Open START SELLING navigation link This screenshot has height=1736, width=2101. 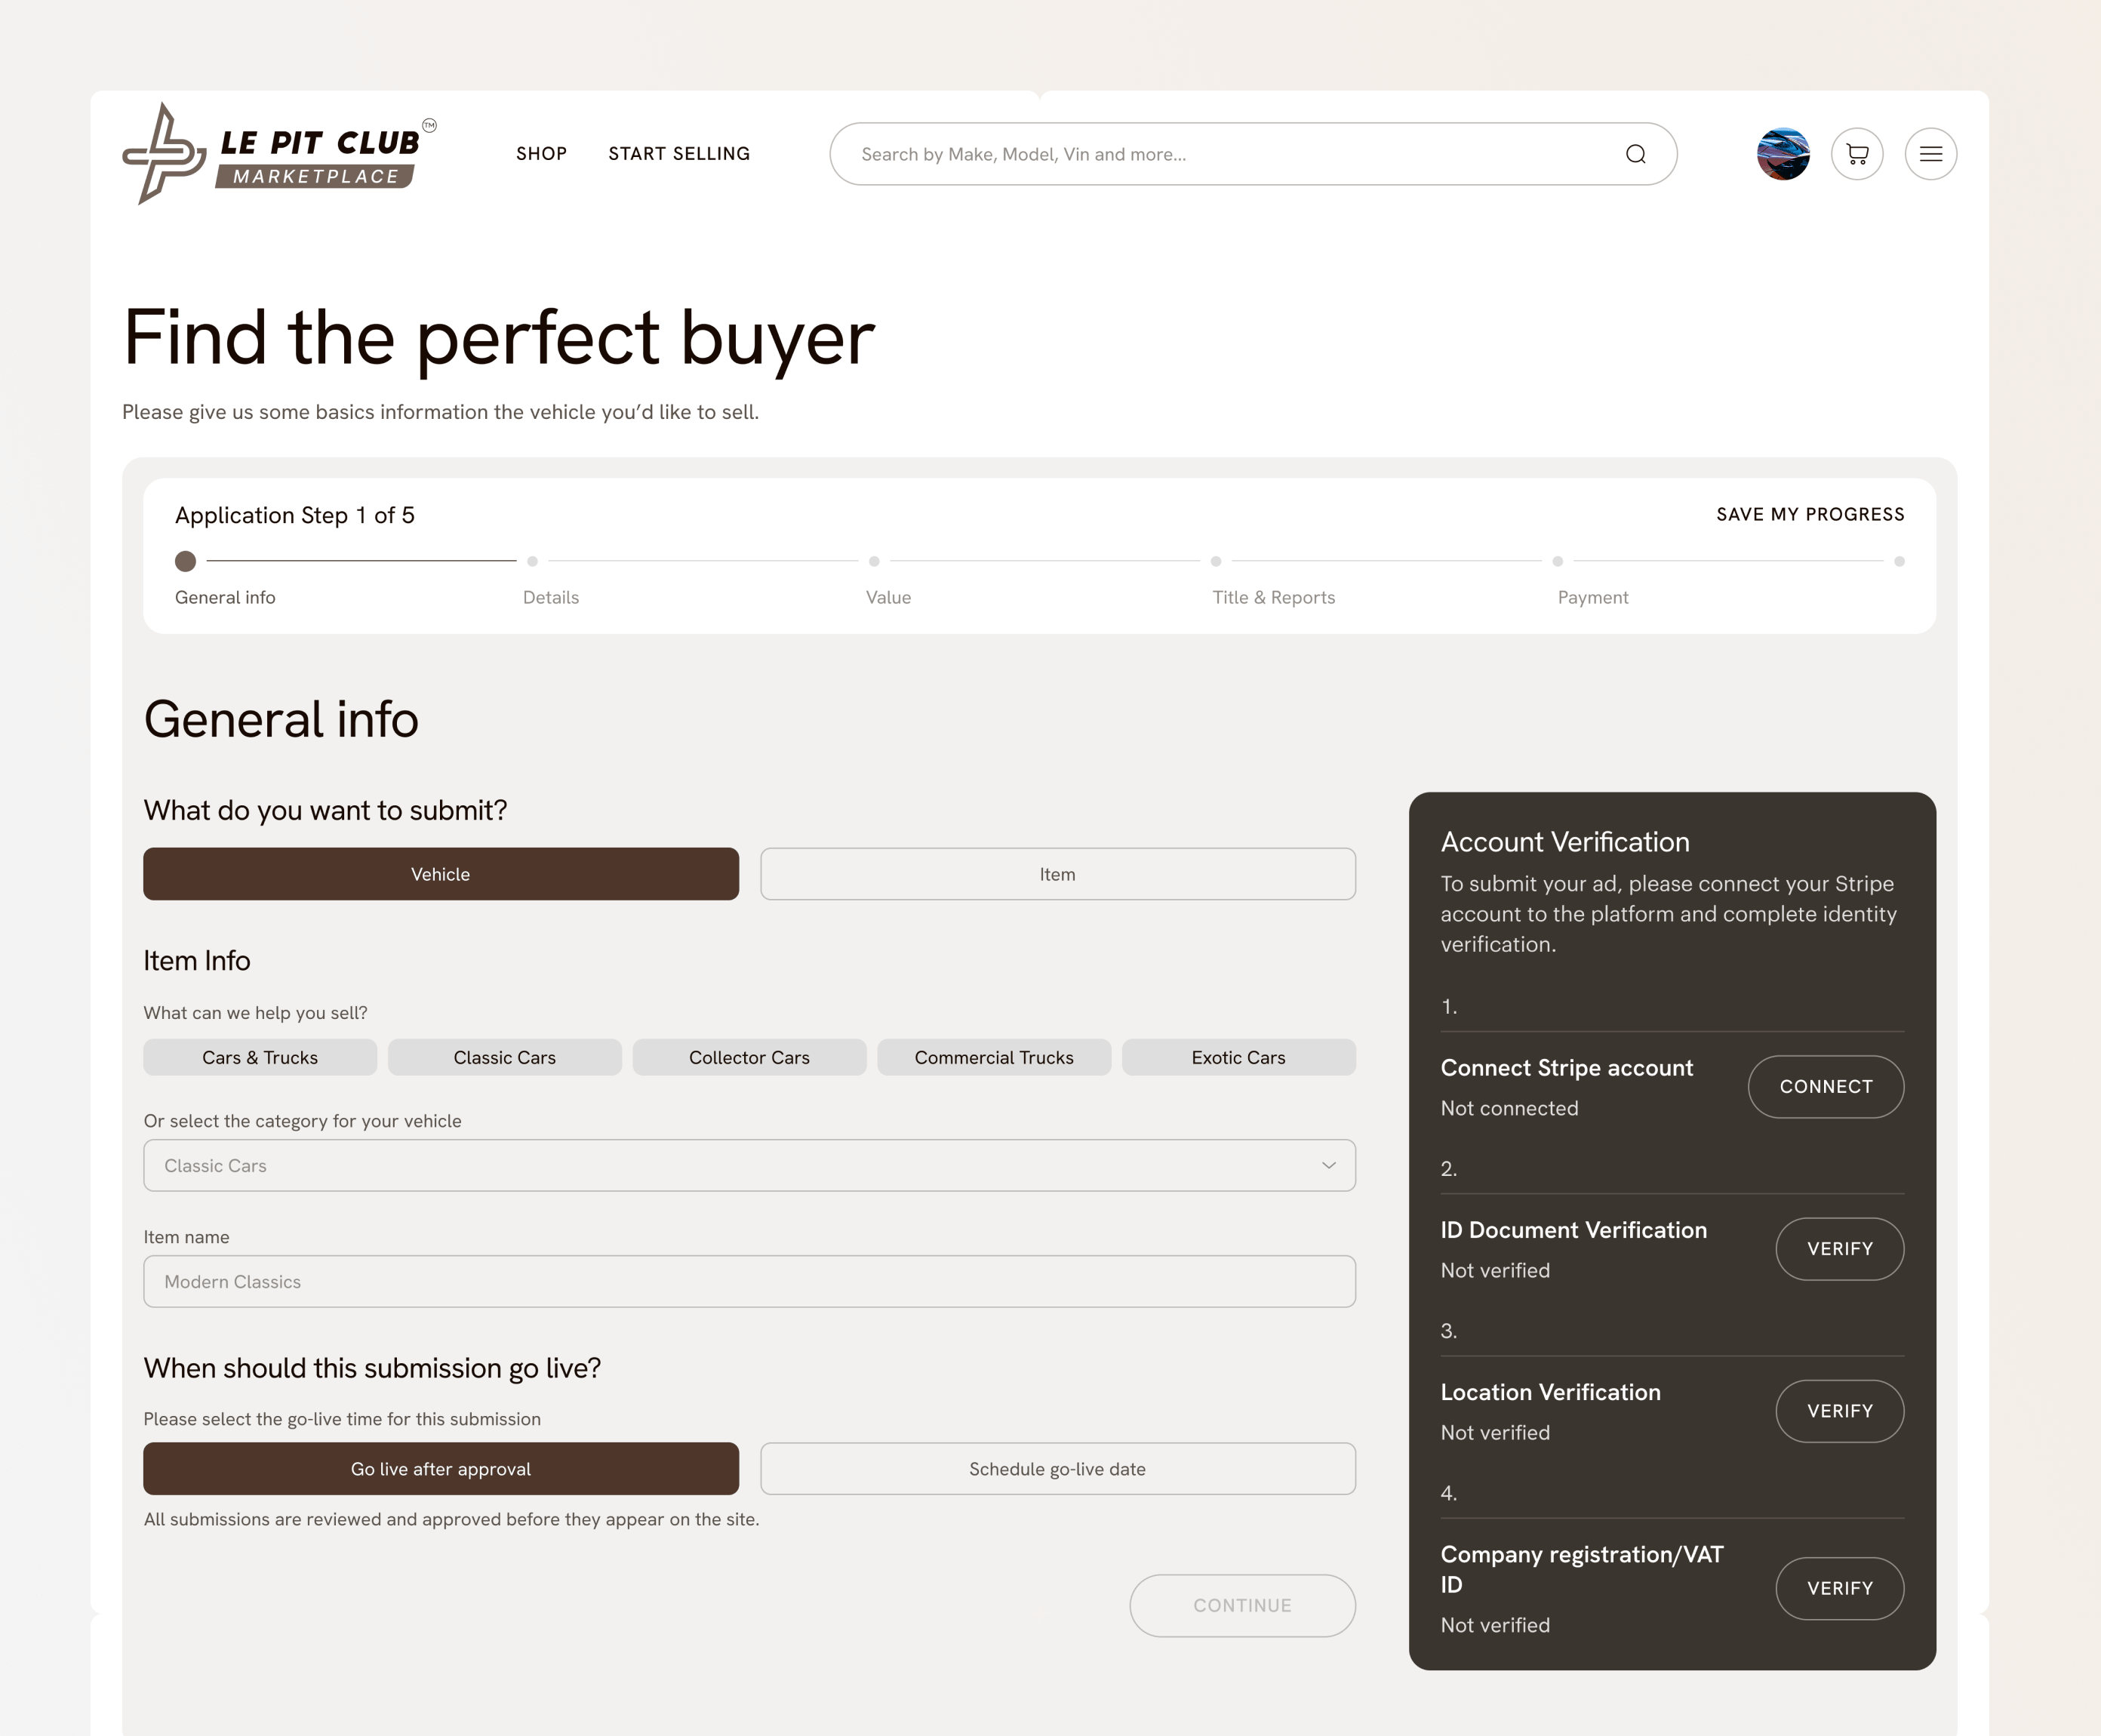coord(679,154)
